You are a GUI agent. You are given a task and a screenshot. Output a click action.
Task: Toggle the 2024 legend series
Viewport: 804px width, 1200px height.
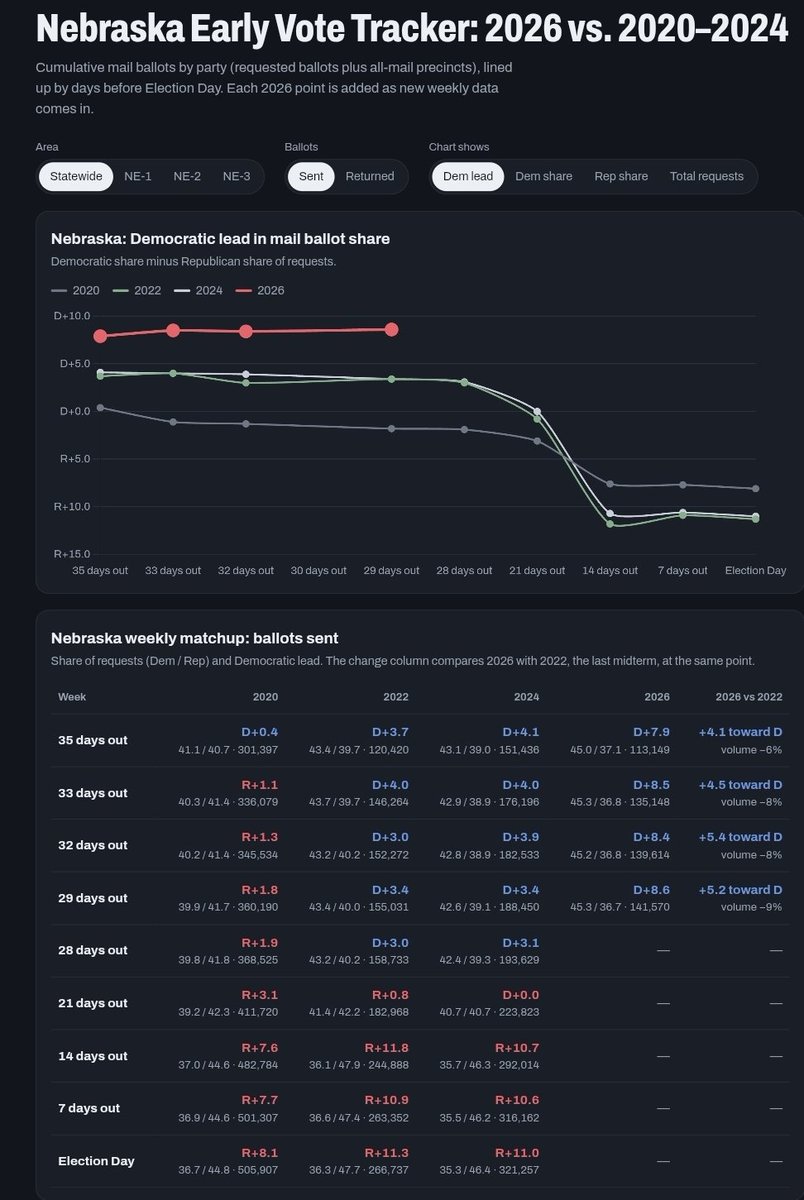point(199,290)
